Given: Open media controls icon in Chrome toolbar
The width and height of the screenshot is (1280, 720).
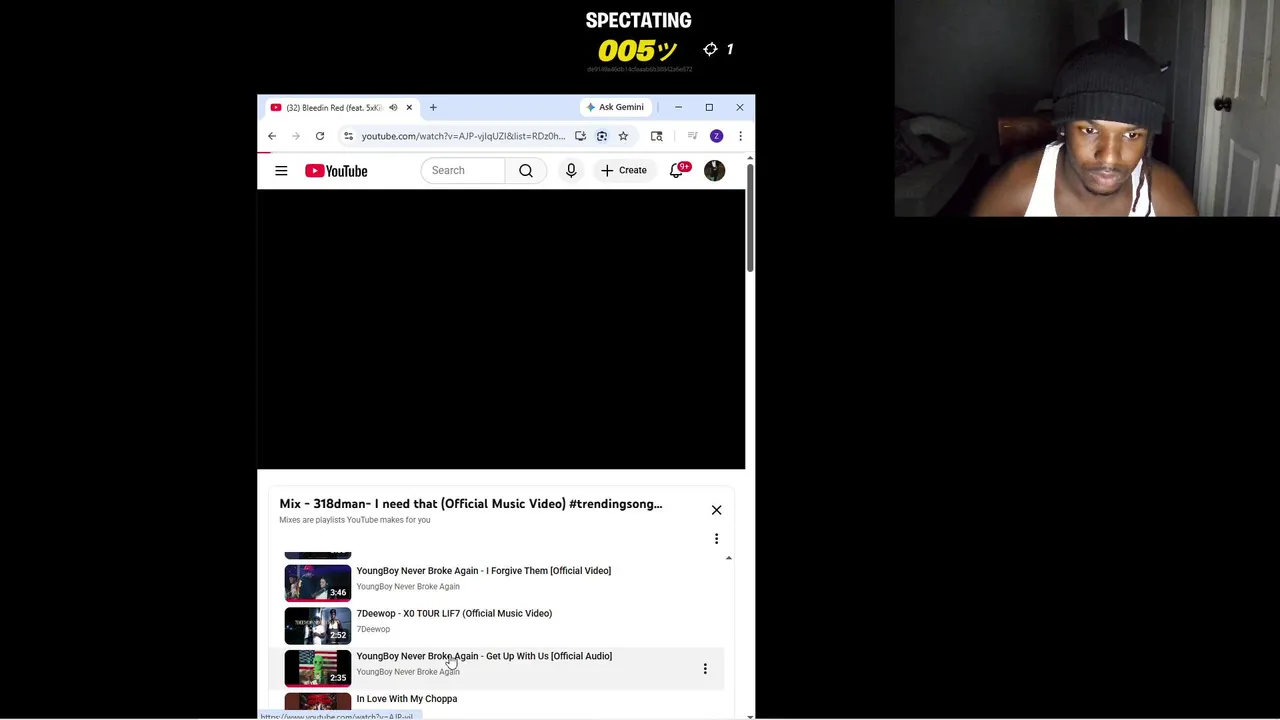Looking at the screenshot, I should pyautogui.click(x=692, y=136).
